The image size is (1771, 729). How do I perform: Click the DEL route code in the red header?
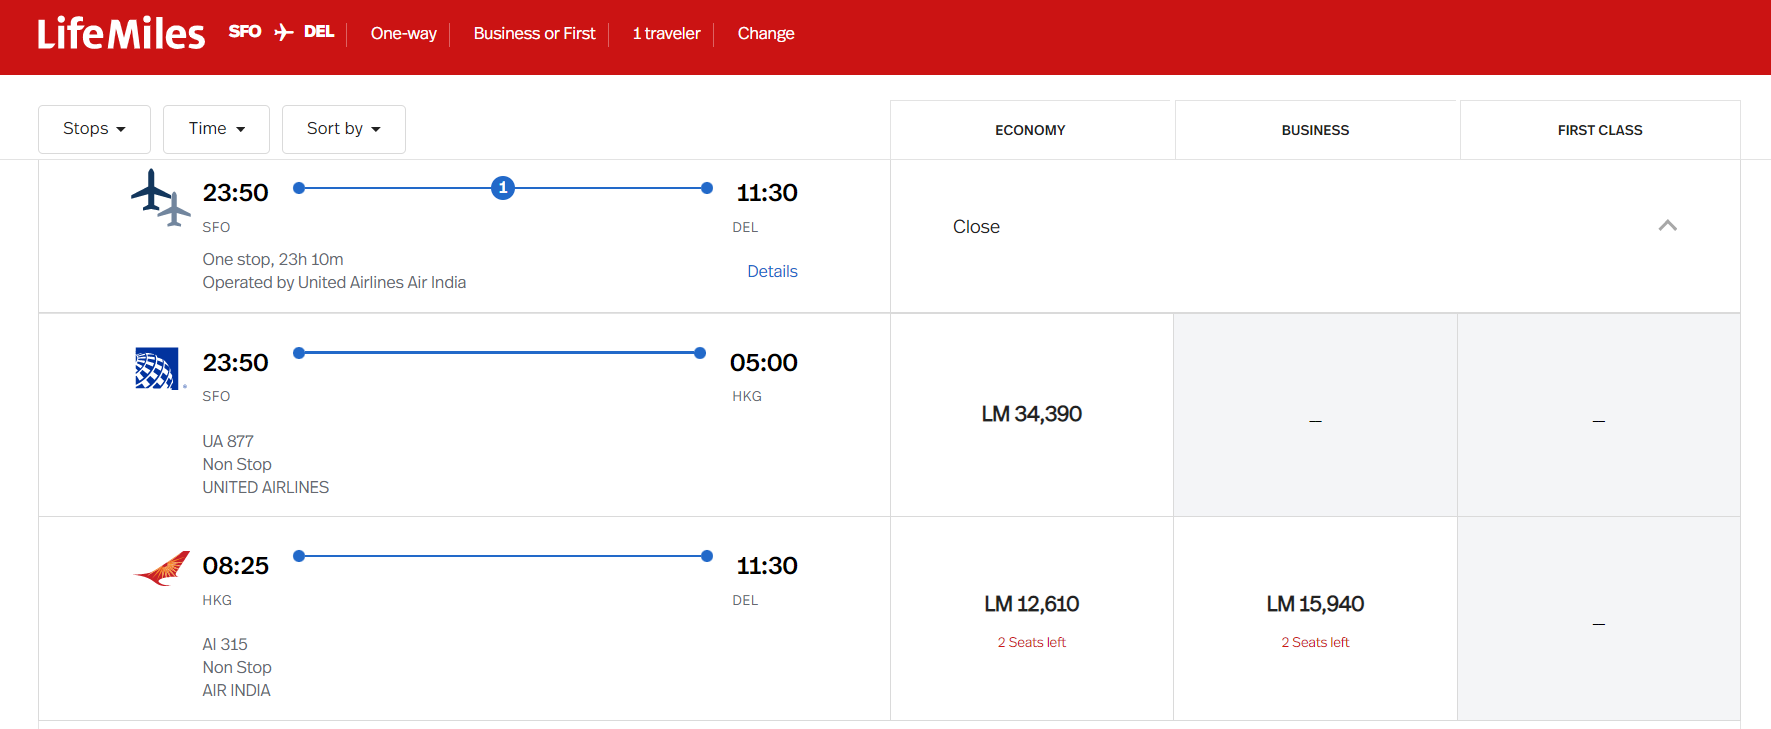click(x=319, y=32)
